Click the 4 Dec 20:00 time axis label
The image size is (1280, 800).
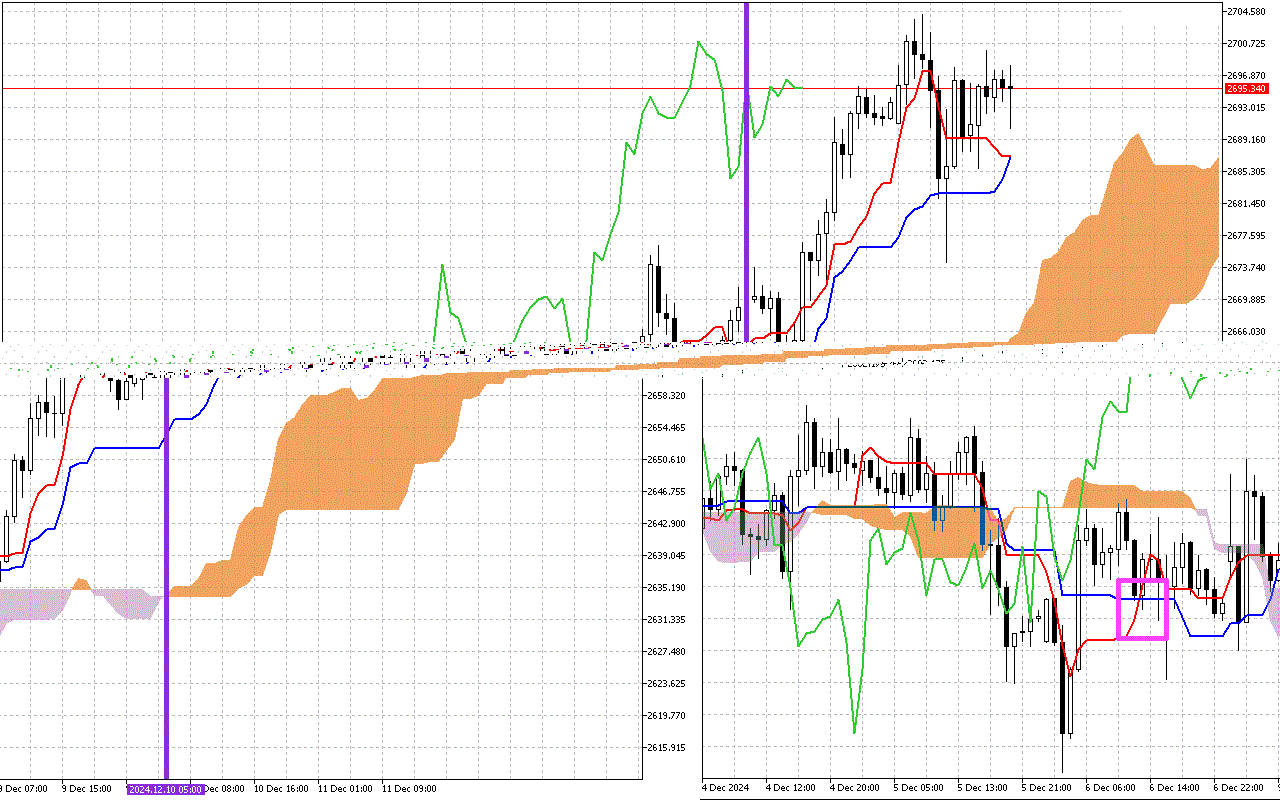(855, 789)
